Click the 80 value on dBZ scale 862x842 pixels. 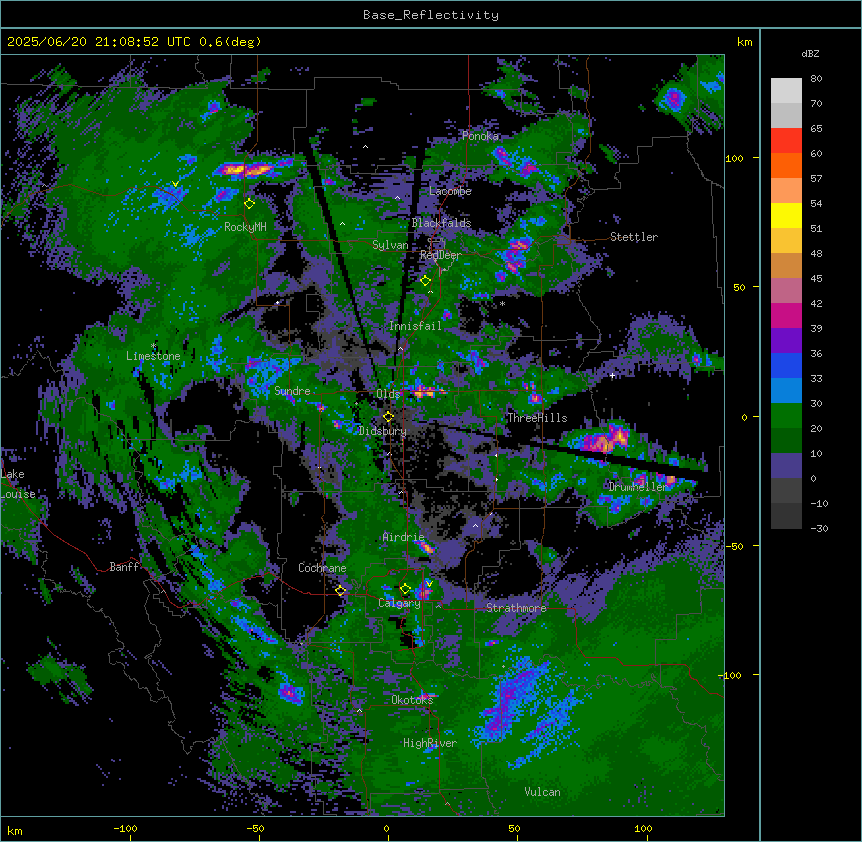(x=816, y=79)
